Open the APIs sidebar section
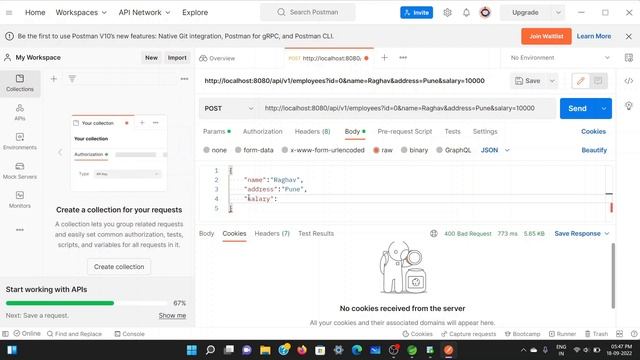Image resolution: width=640 pixels, height=360 pixels. pos(20,112)
